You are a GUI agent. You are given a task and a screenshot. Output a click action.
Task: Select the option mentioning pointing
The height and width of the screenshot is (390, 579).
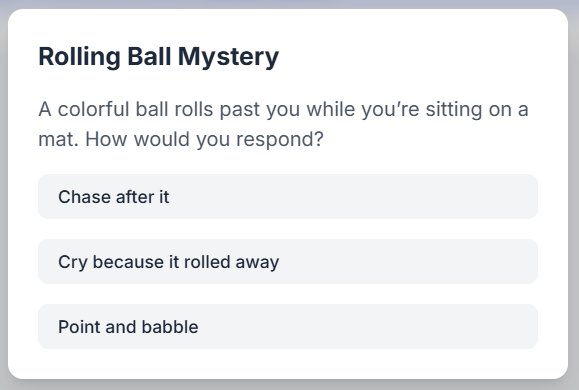pyautogui.click(x=288, y=326)
